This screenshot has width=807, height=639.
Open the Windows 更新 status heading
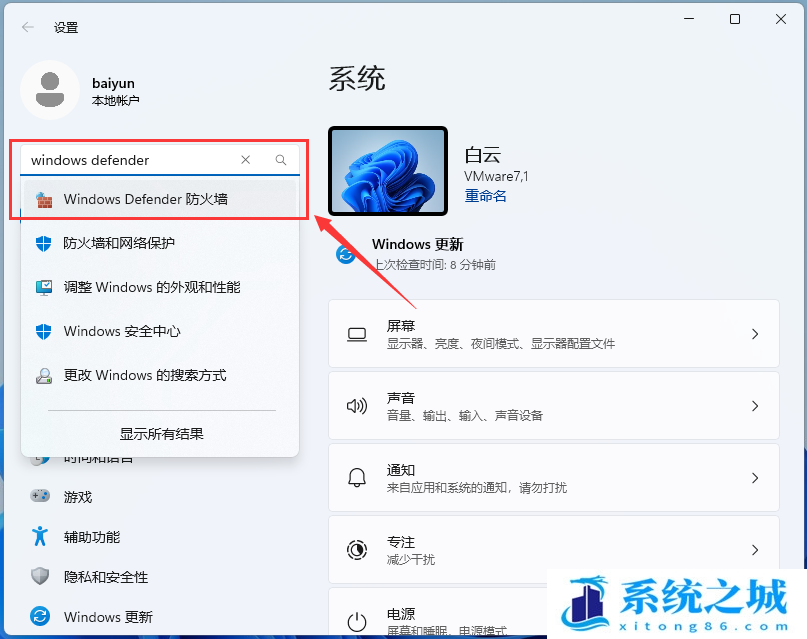click(417, 244)
